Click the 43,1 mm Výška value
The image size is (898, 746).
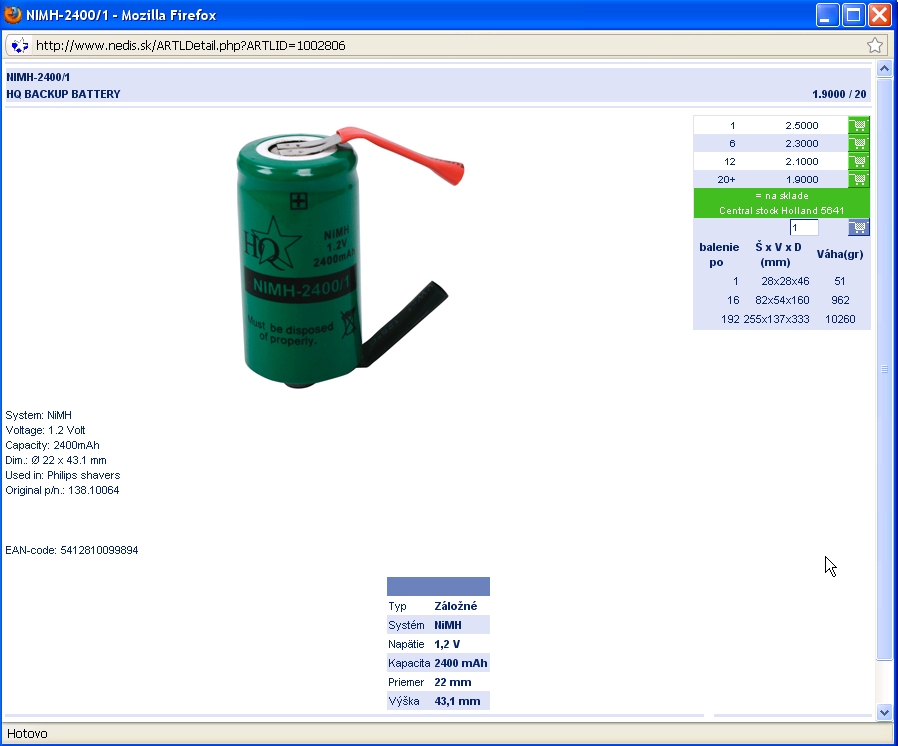pyautogui.click(x=458, y=701)
